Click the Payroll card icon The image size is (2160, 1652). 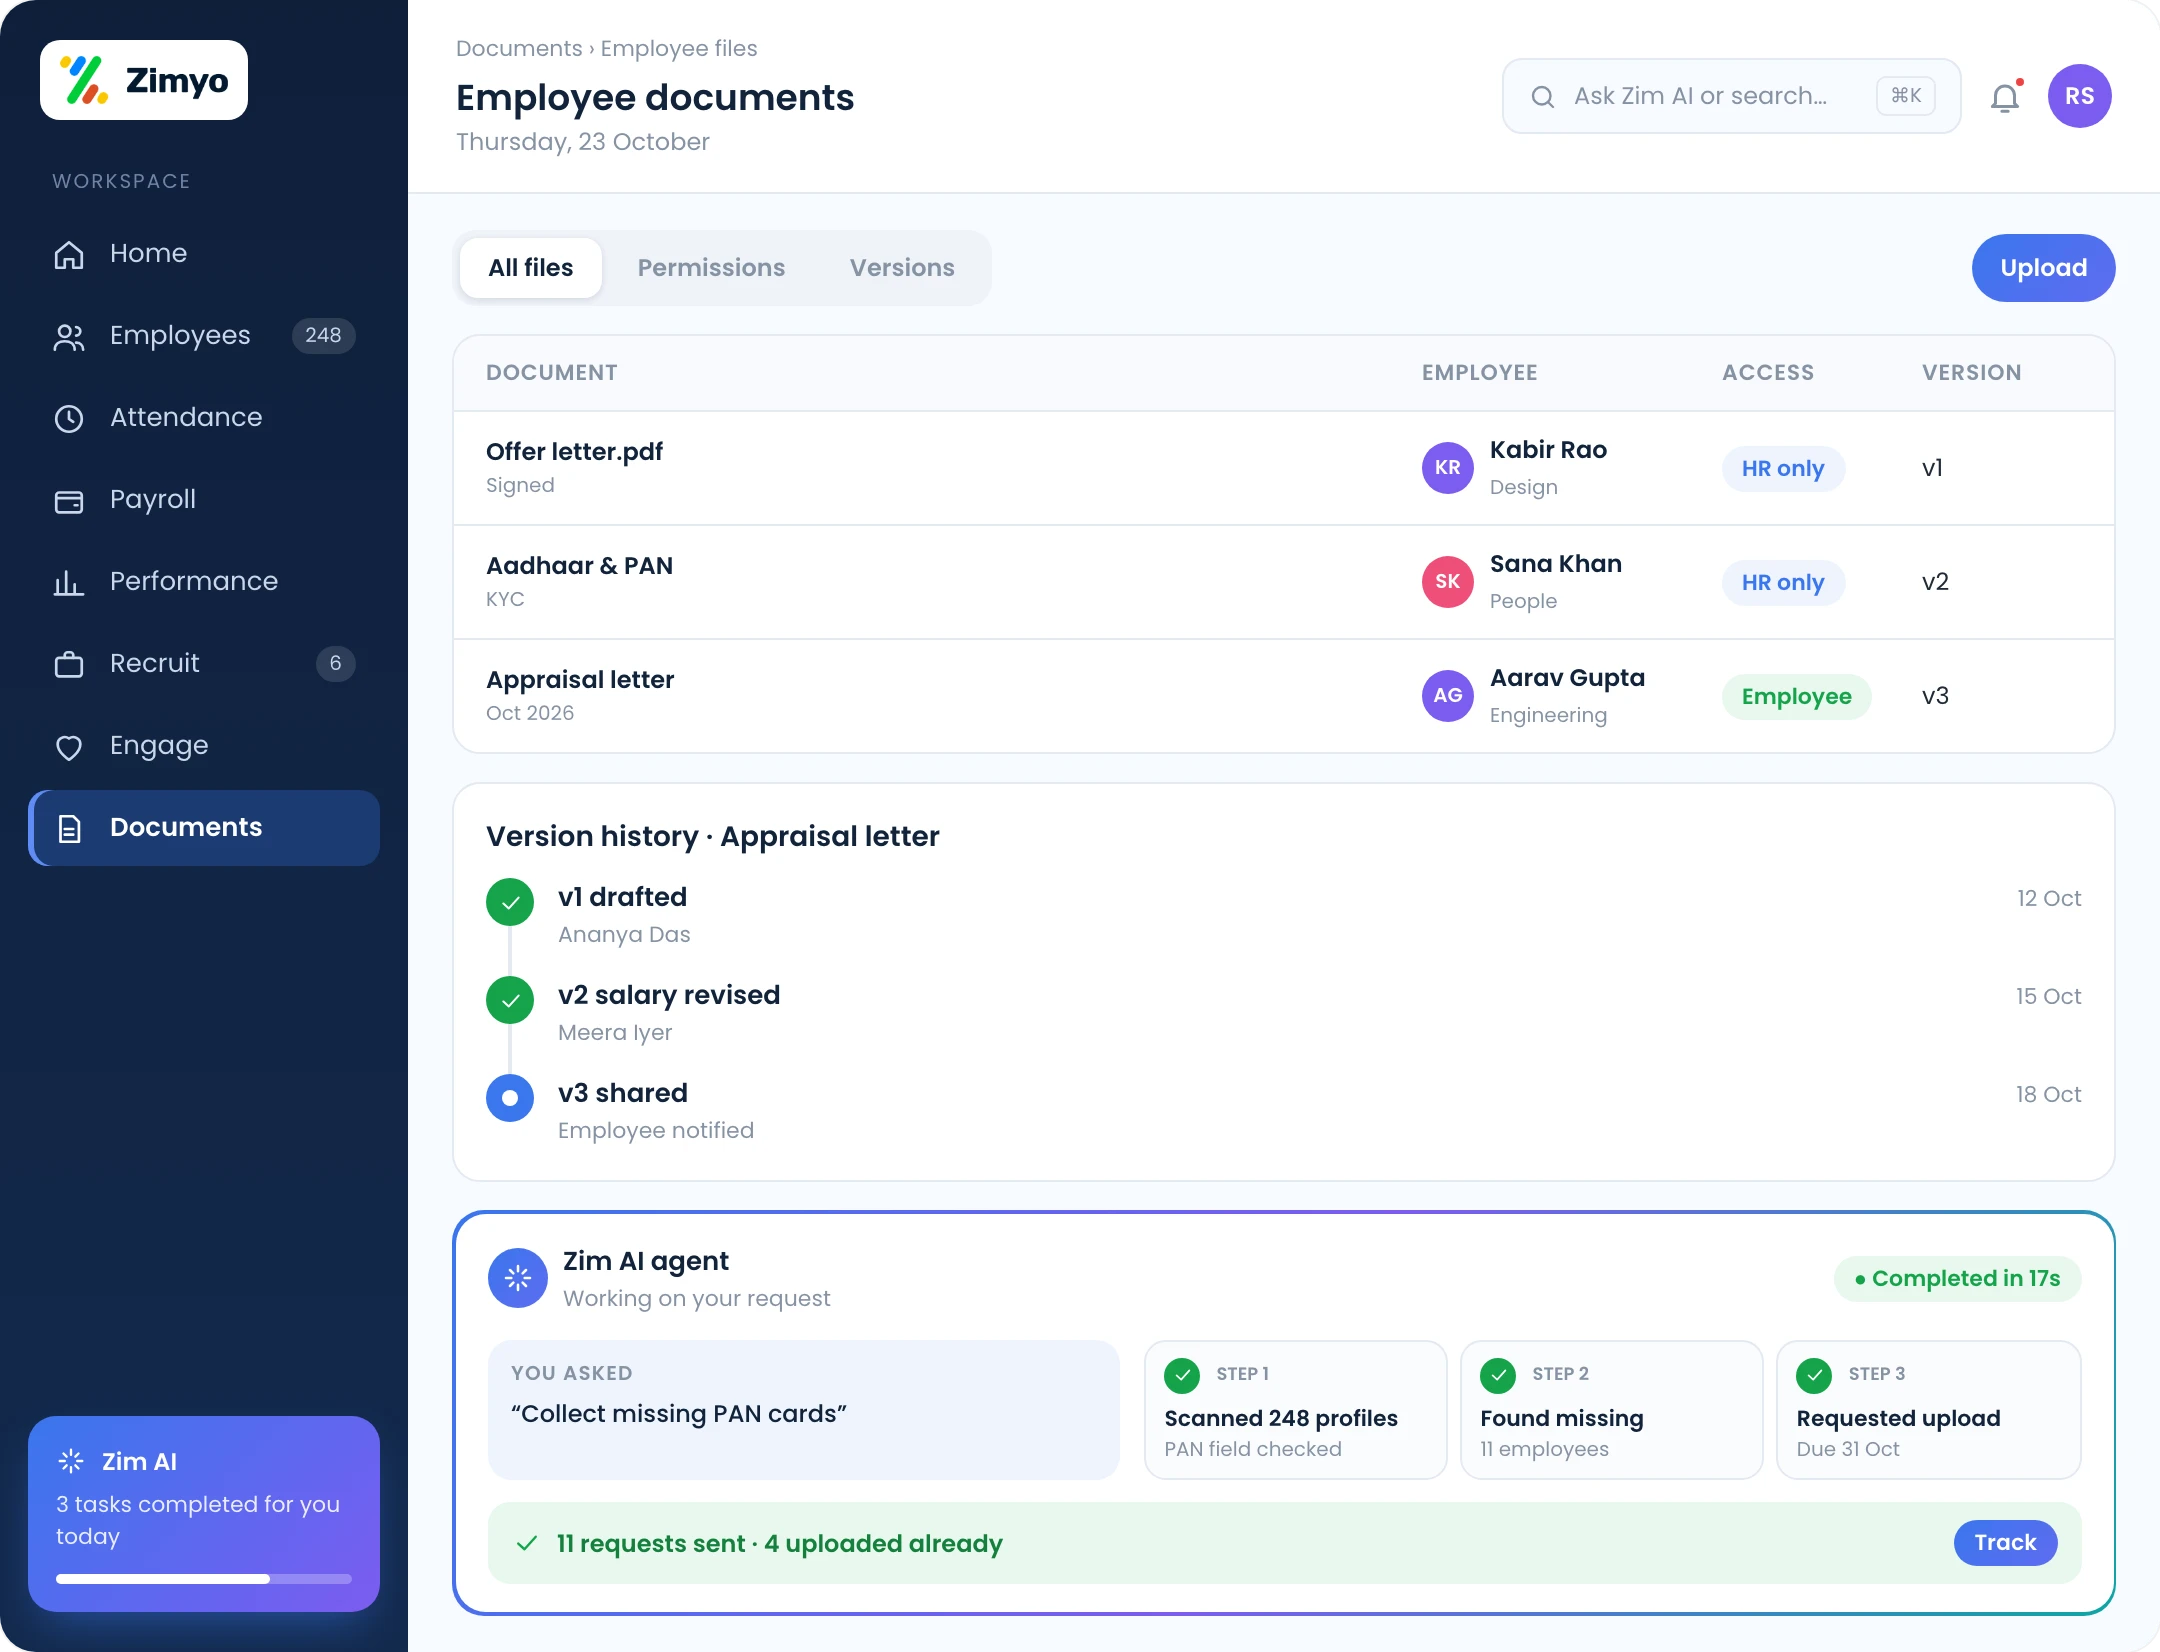click(69, 500)
